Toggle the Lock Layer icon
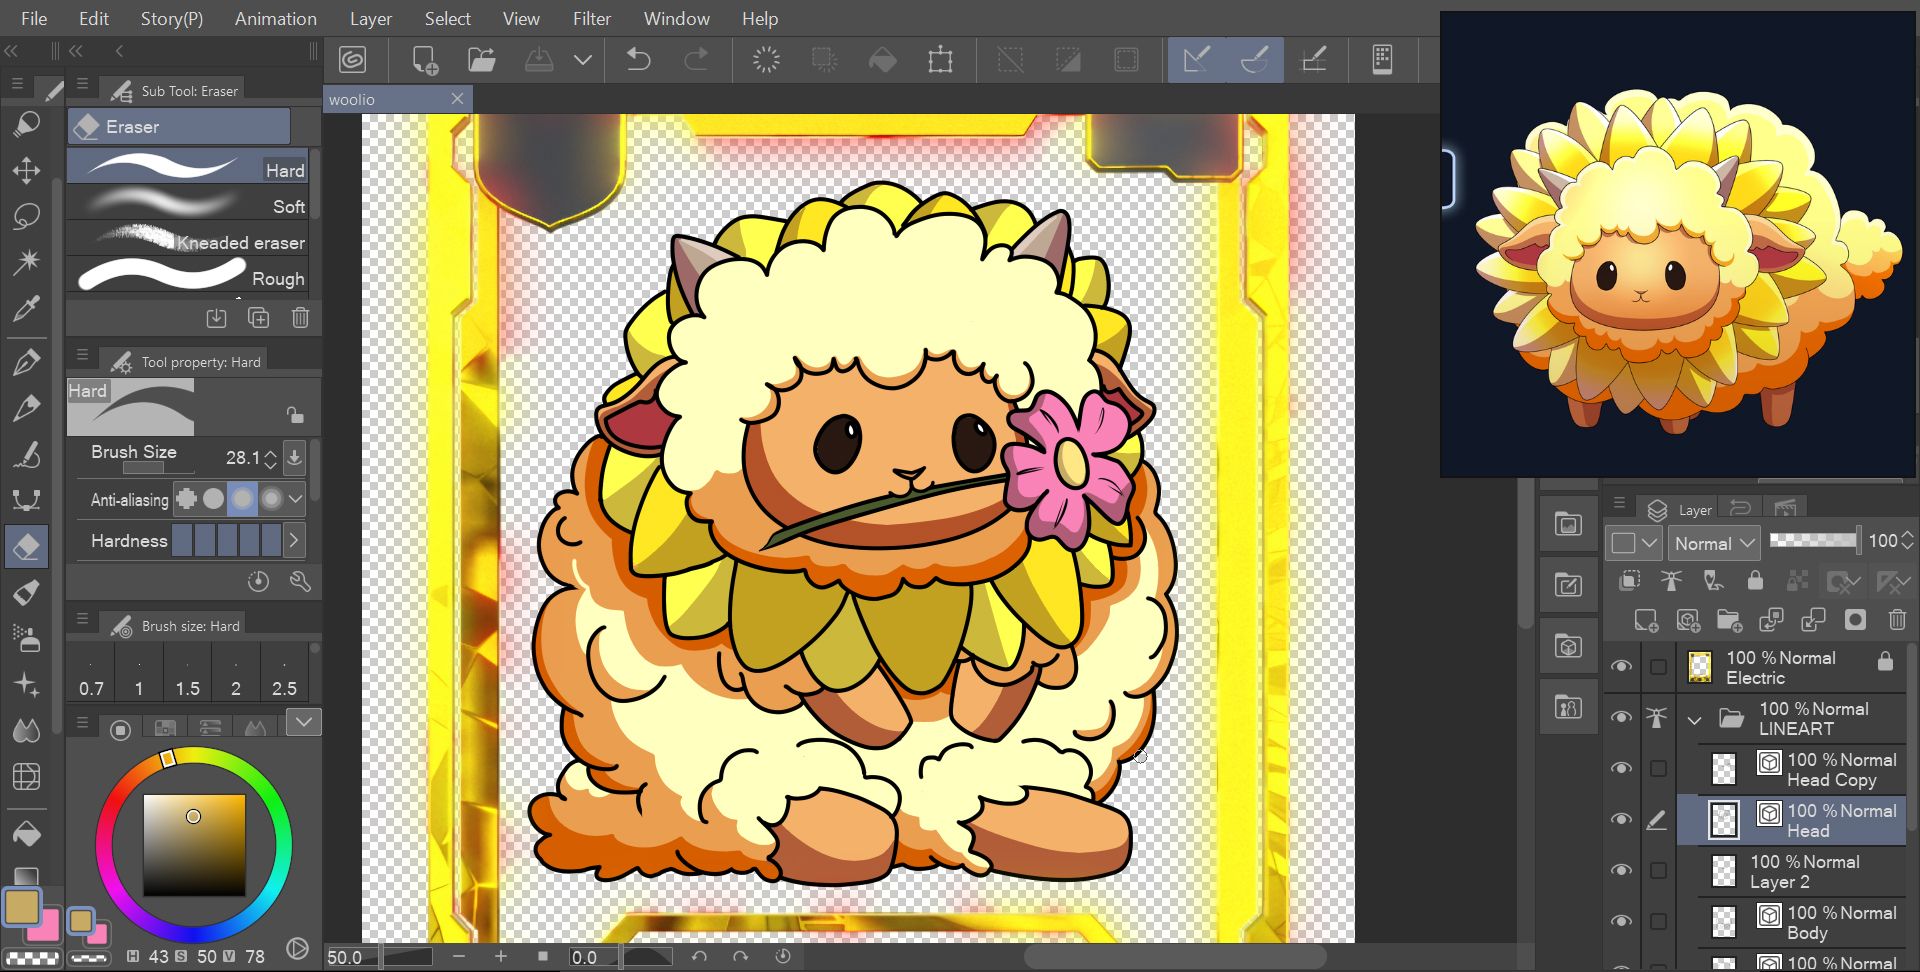1920x972 pixels. (1755, 581)
